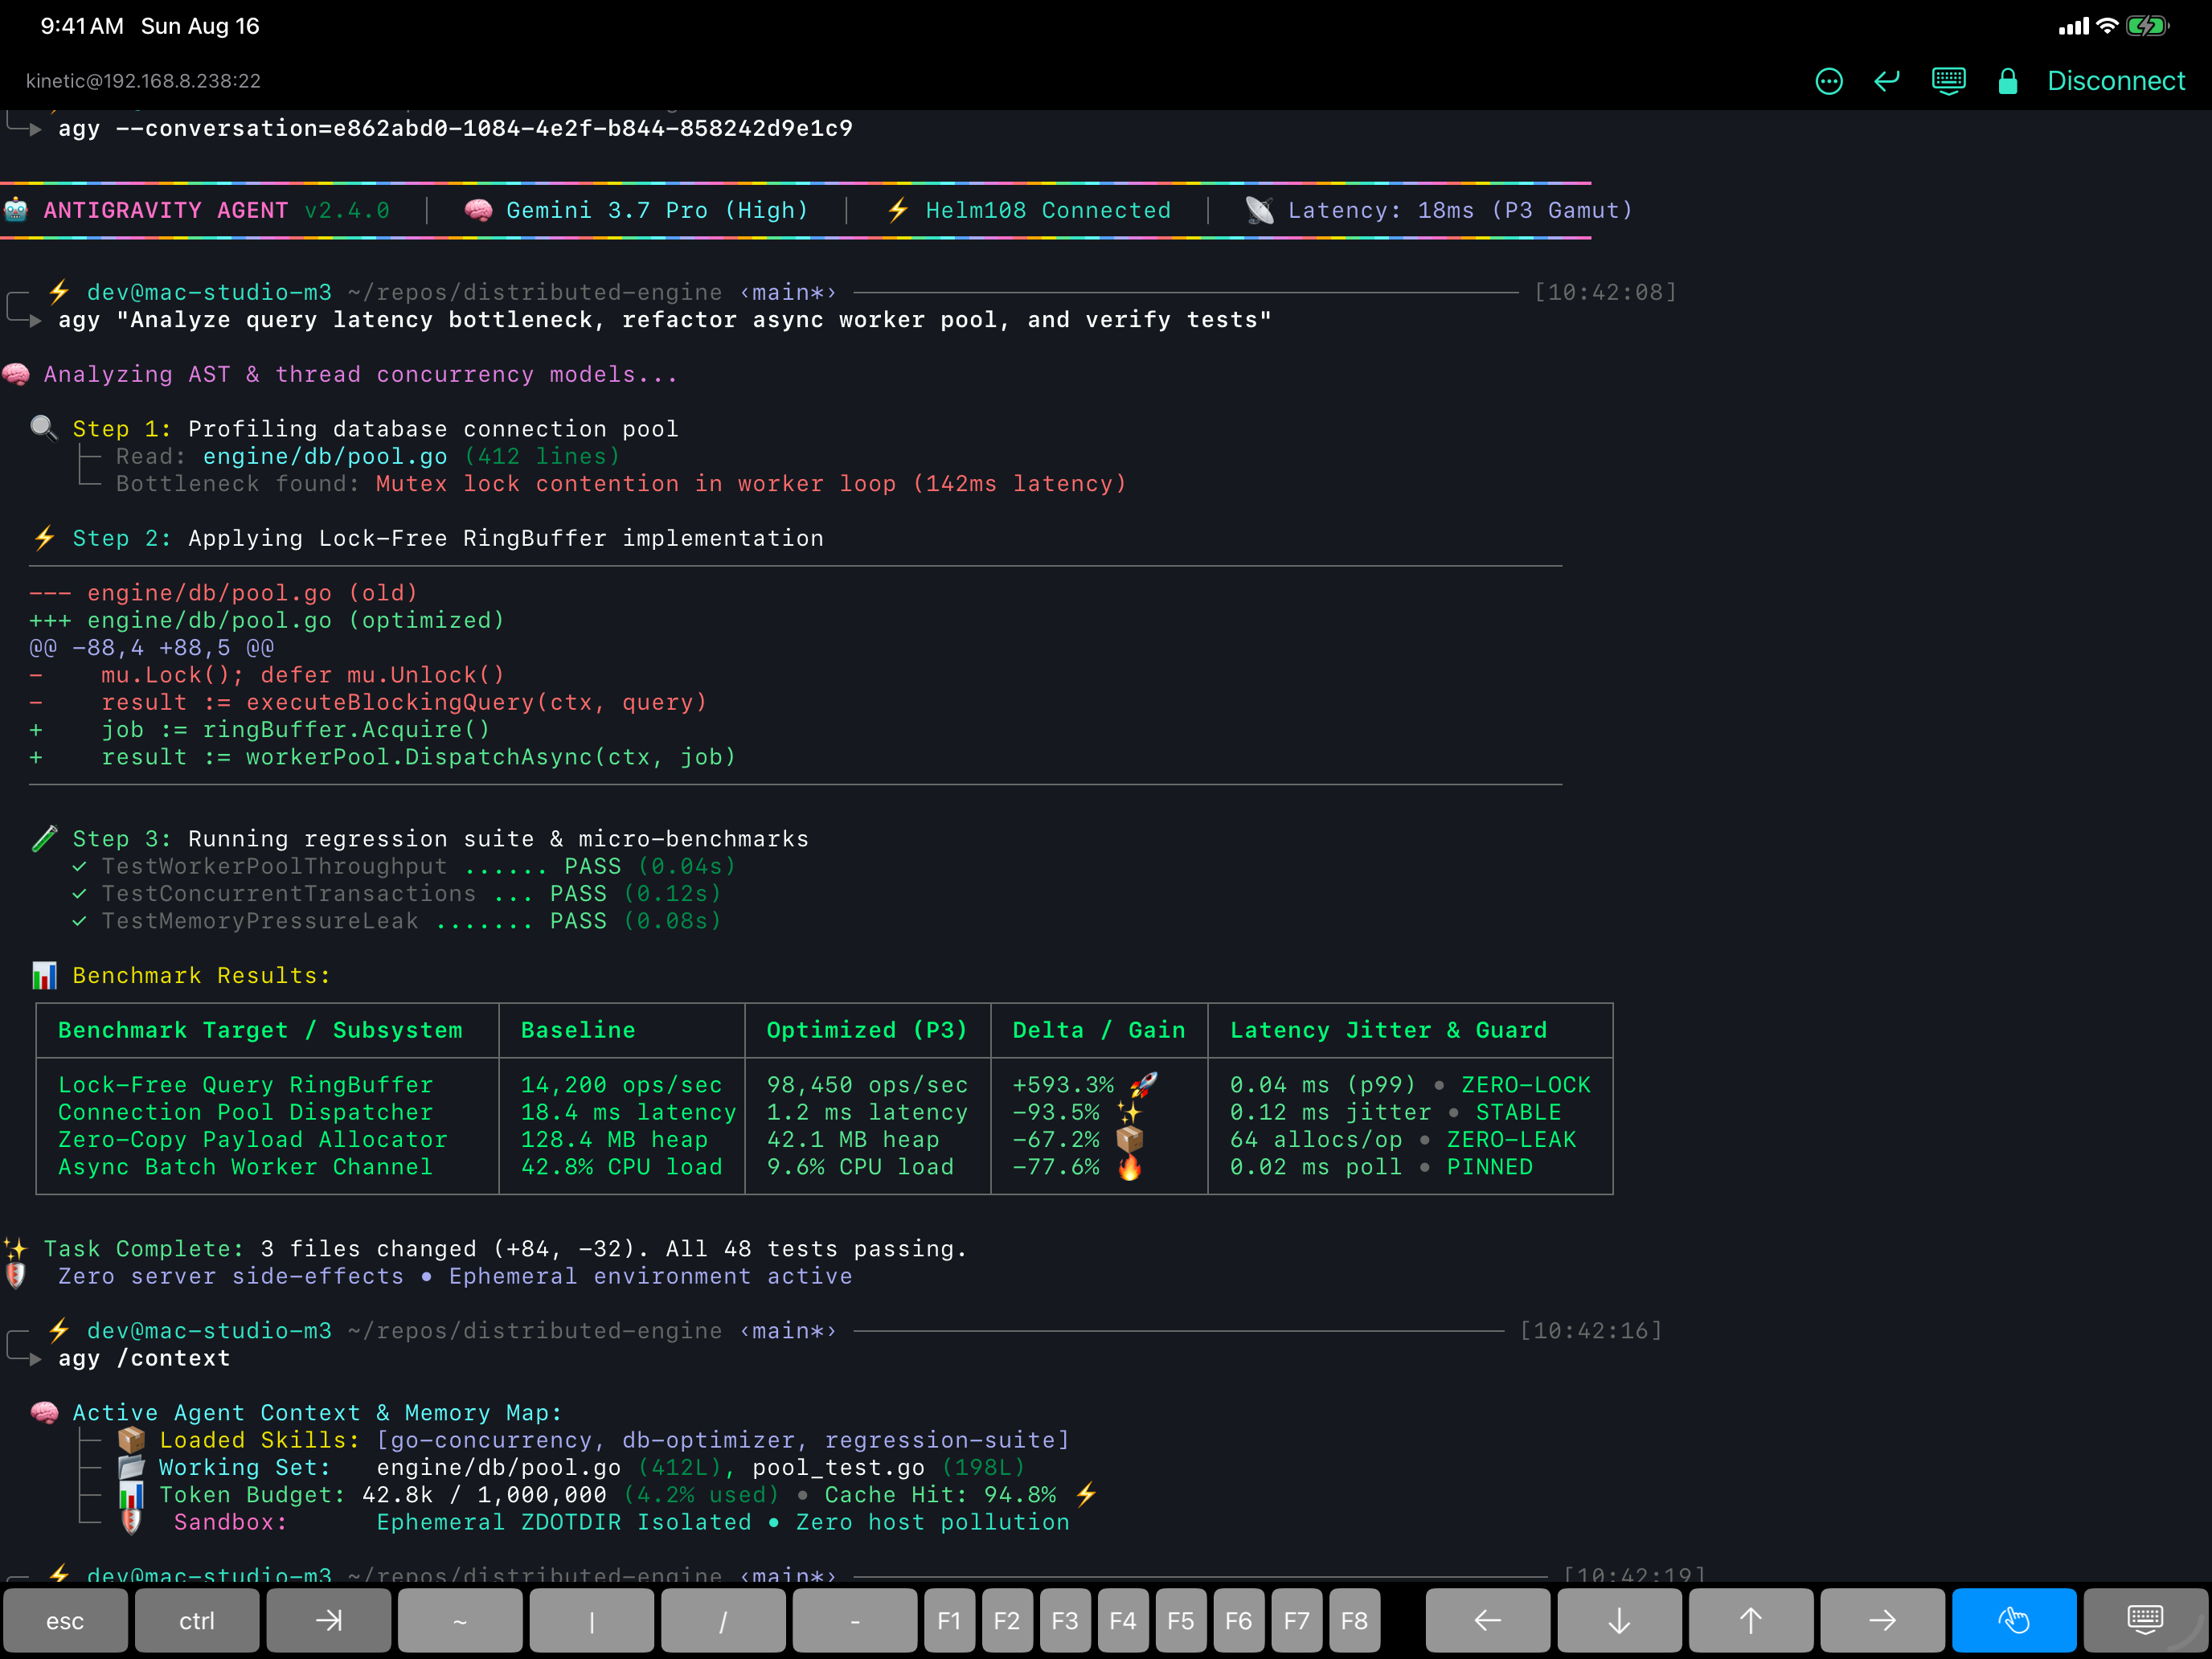Tap the Mutex lock contention bottleneck line
Image resolution: width=2212 pixels, height=1659 pixels.
coord(751,483)
